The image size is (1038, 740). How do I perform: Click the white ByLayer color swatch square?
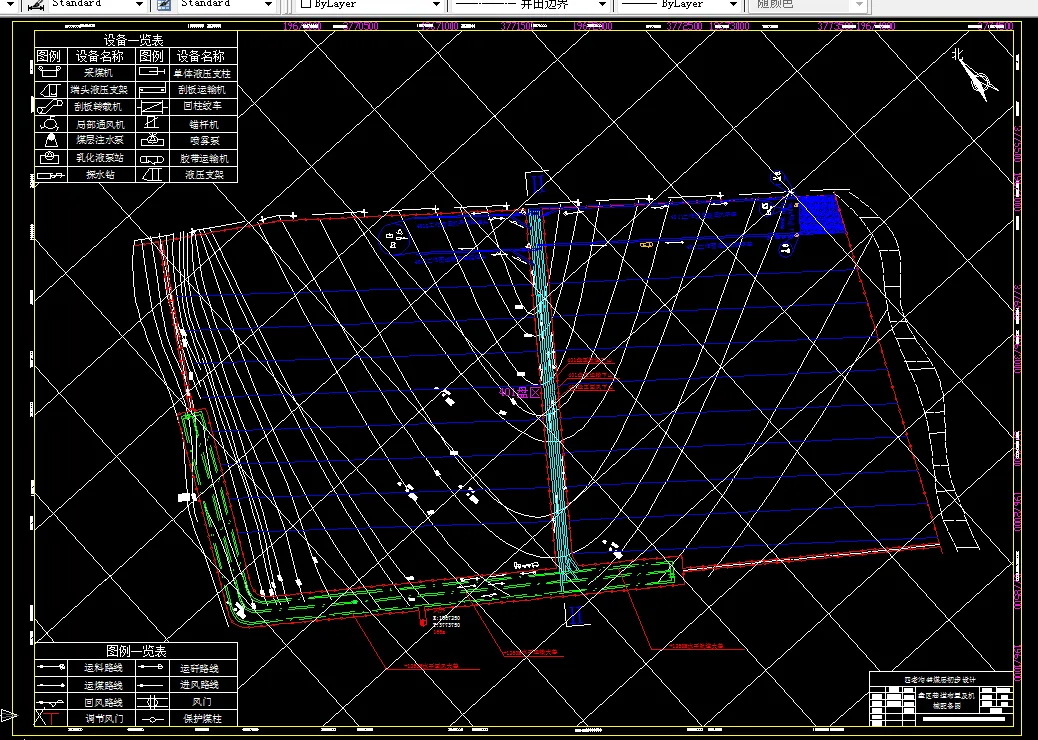click(305, 4)
